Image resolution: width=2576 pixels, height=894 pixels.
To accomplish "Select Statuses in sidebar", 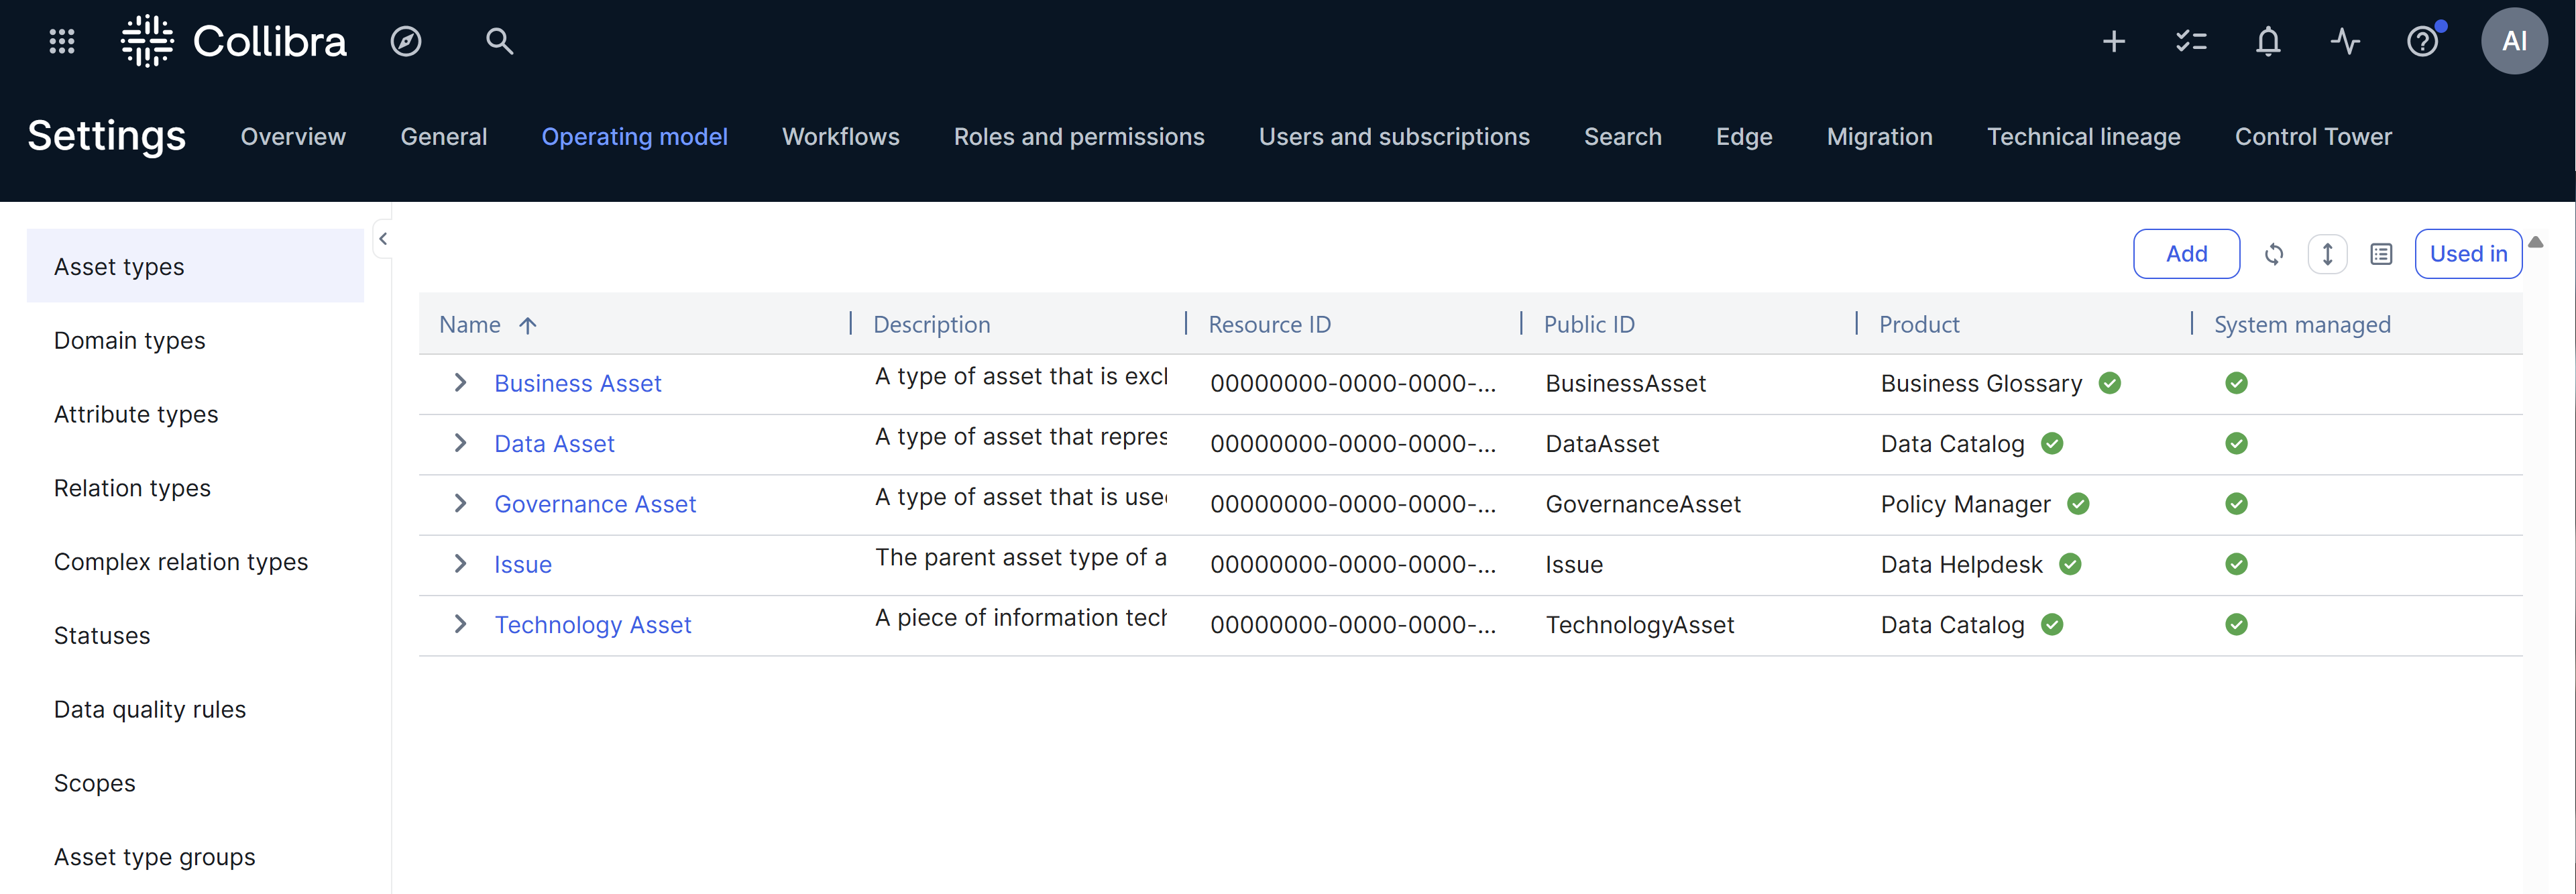I will (x=195, y=635).
